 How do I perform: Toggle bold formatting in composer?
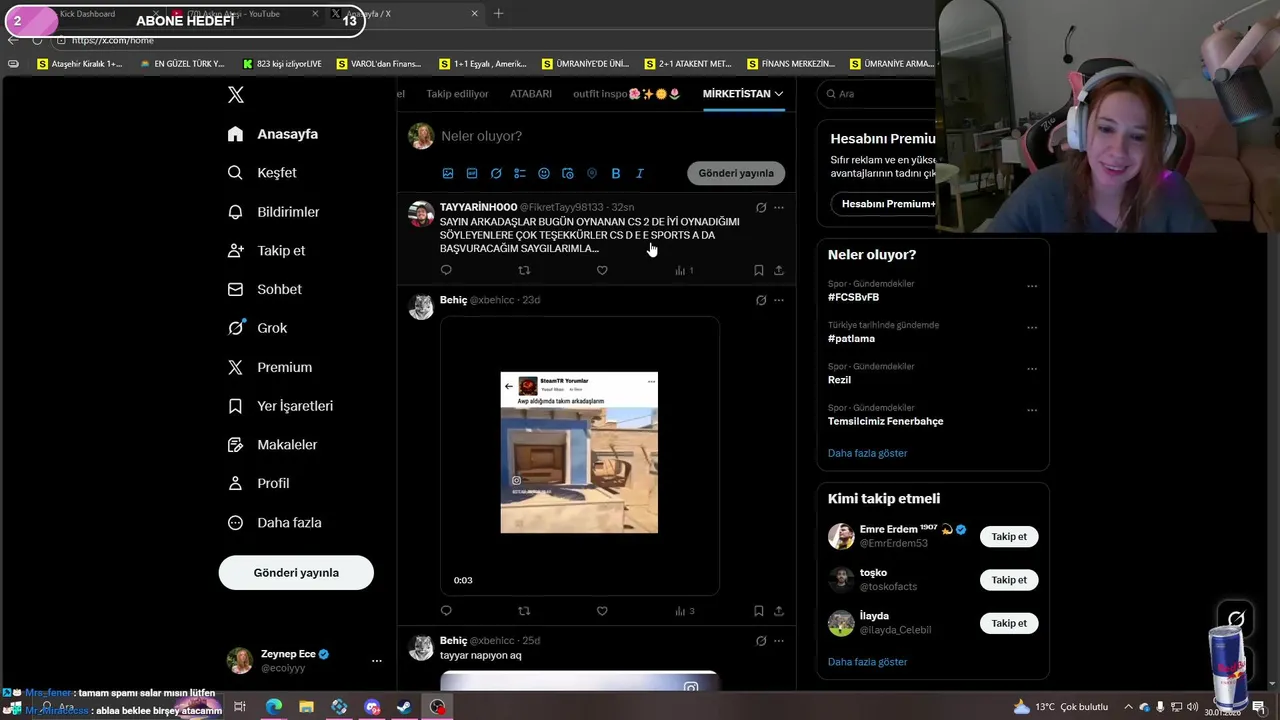click(x=616, y=173)
